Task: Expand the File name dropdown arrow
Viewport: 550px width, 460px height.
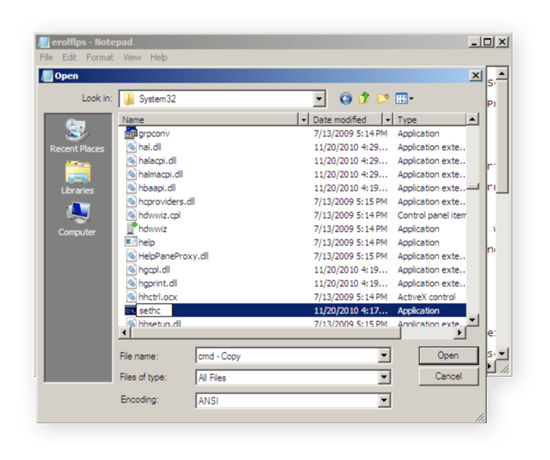Action: click(384, 356)
